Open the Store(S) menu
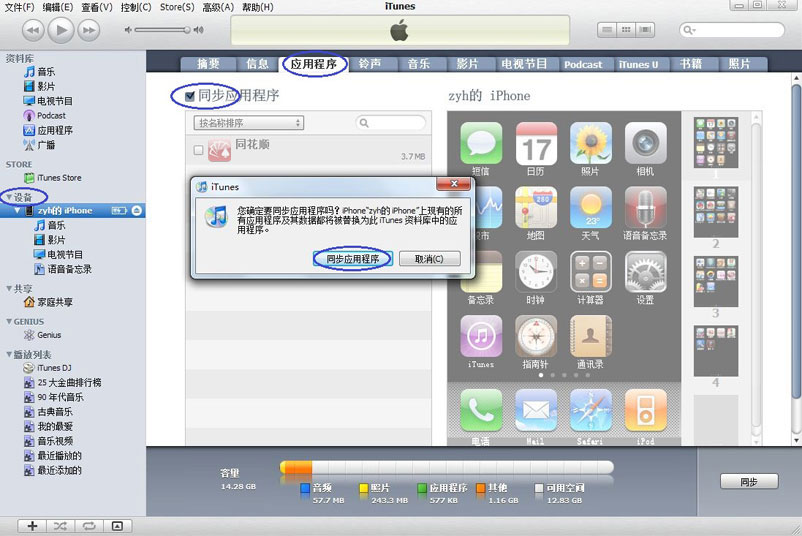 pos(177,7)
